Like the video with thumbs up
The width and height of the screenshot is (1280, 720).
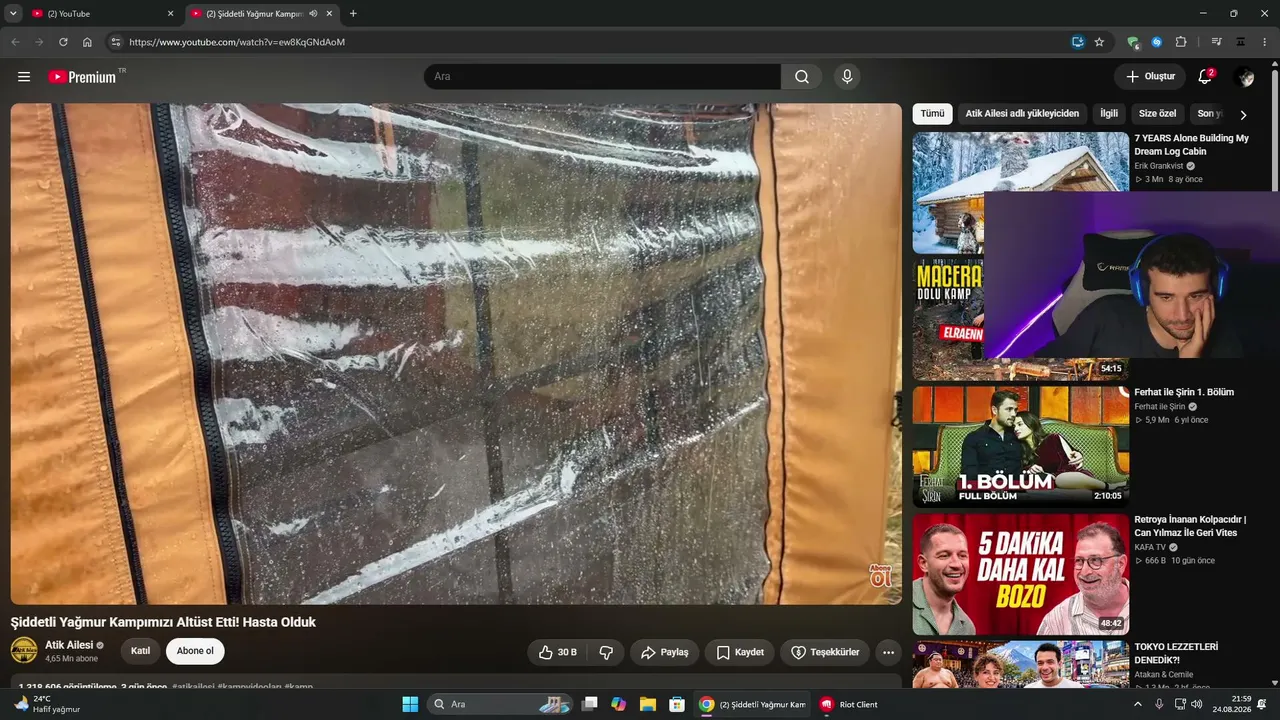point(558,652)
